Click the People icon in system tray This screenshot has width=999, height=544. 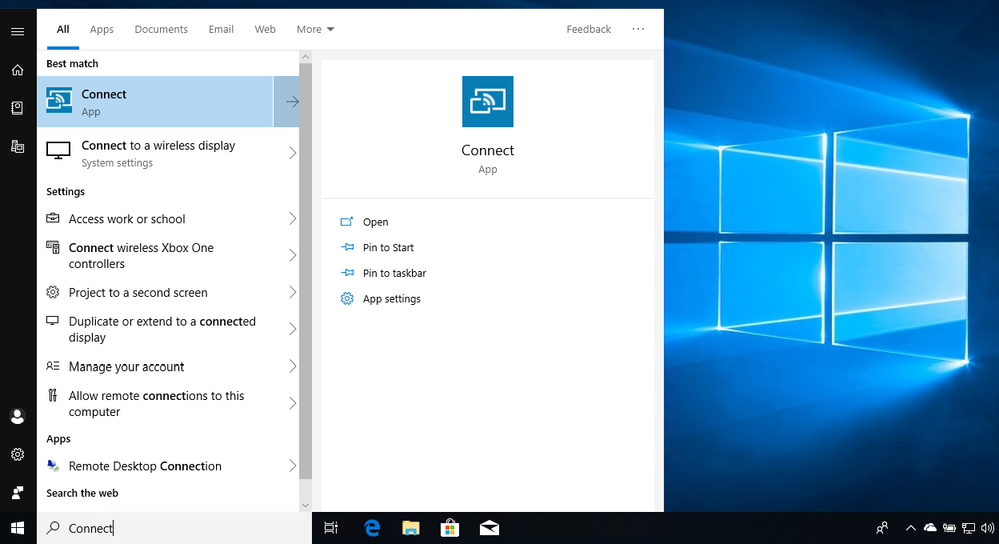[x=882, y=528]
